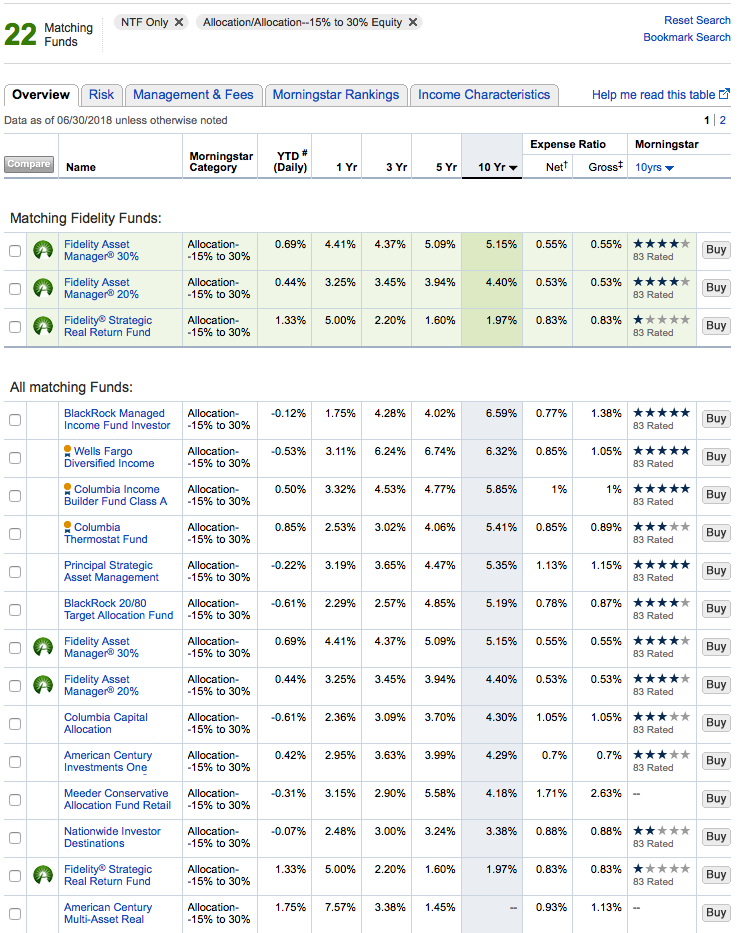This screenshot has height=933, width=753.
Task: Click the badge icon next to Wells Fargo Diversified Income
Action: (x=68, y=450)
